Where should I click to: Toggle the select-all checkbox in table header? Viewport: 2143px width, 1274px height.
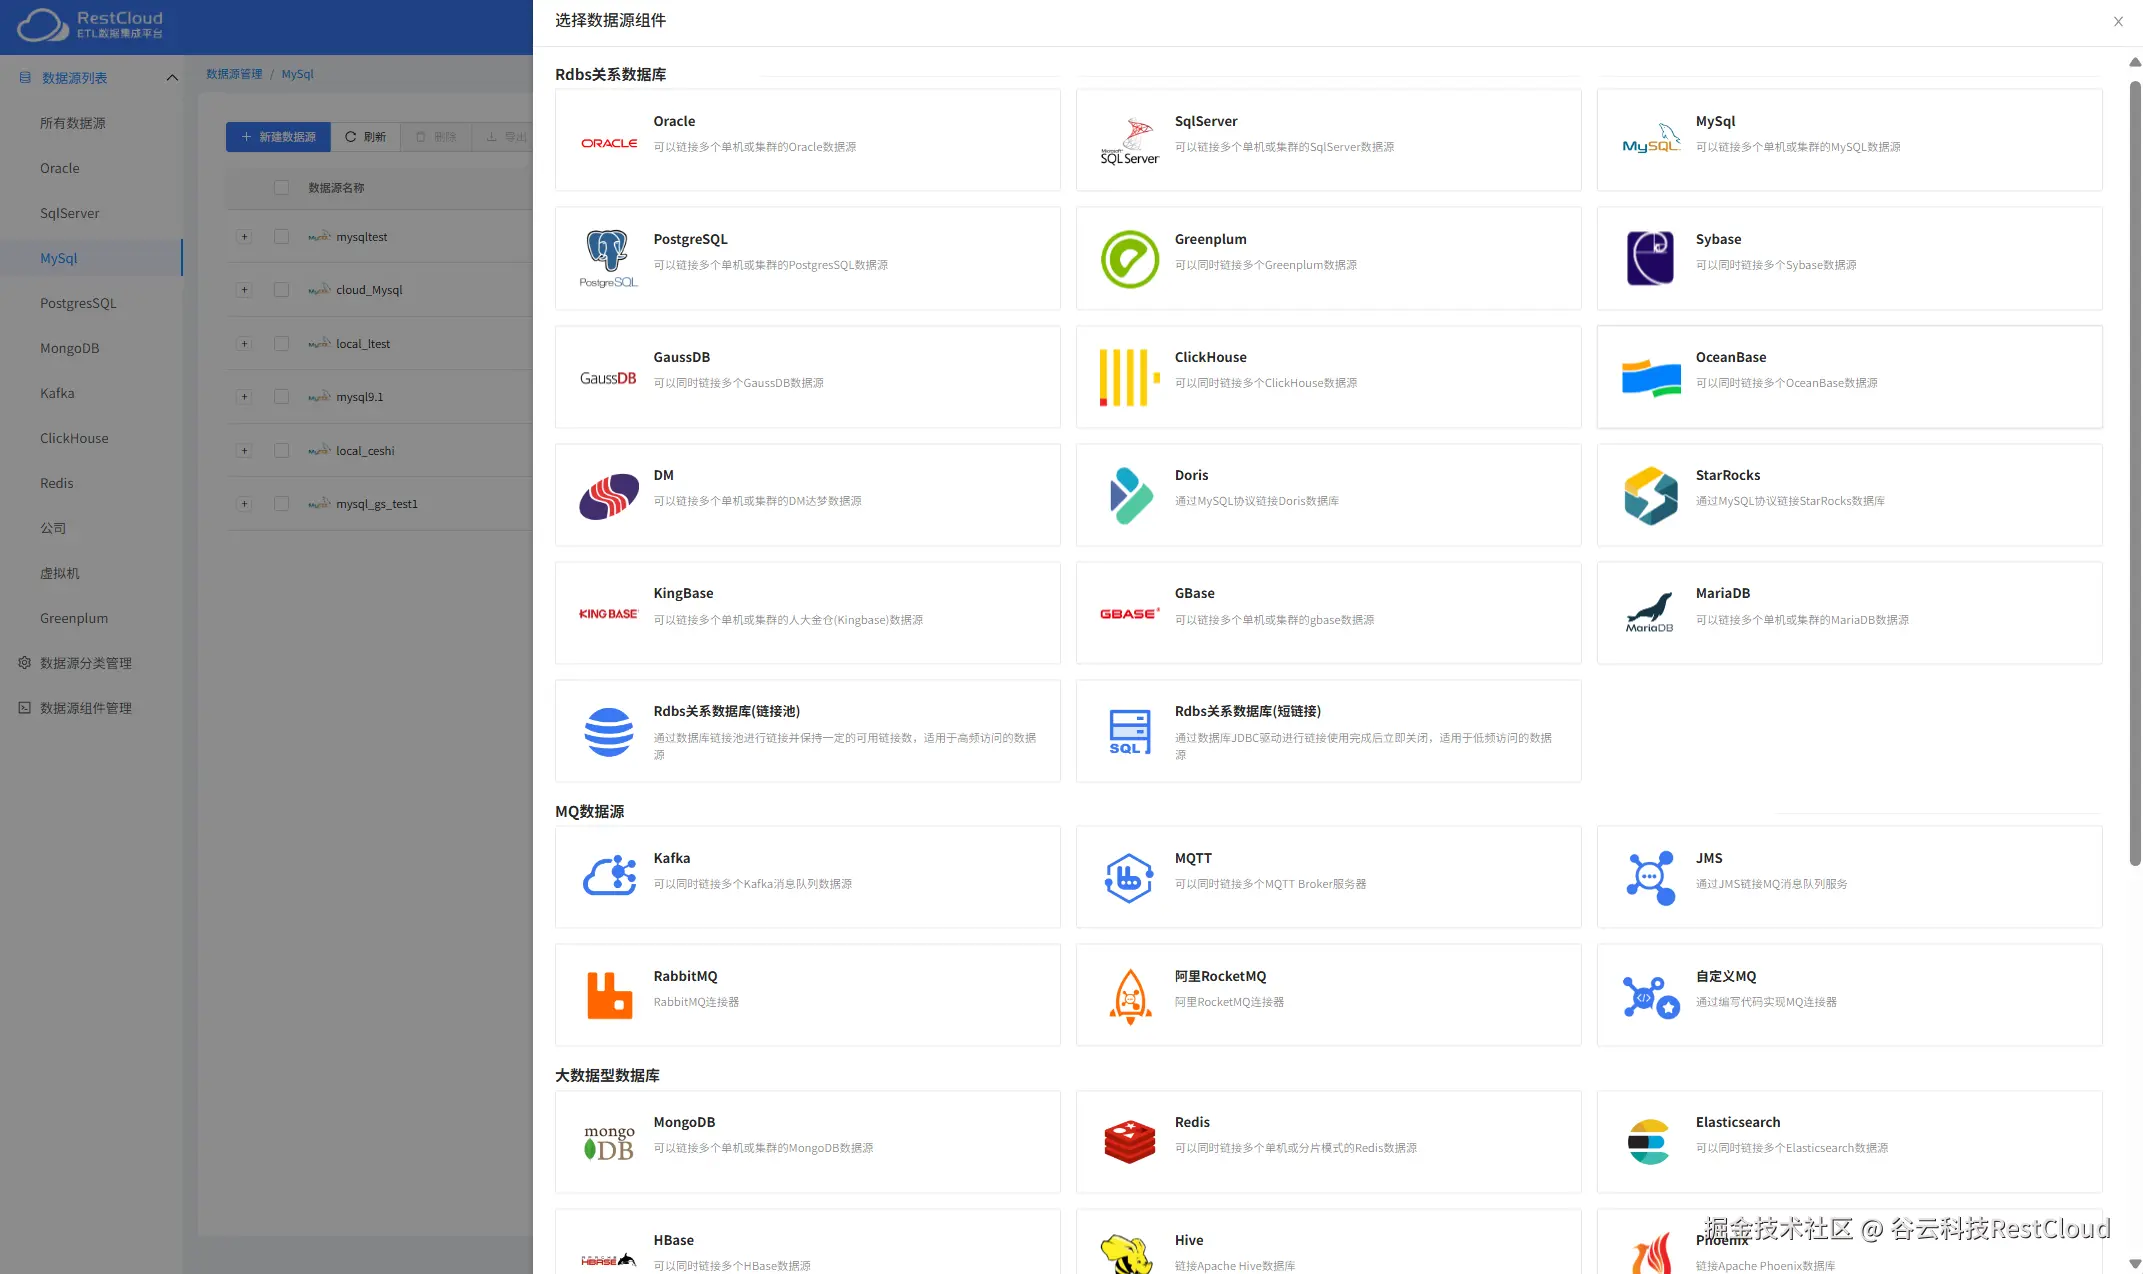pos(281,187)
